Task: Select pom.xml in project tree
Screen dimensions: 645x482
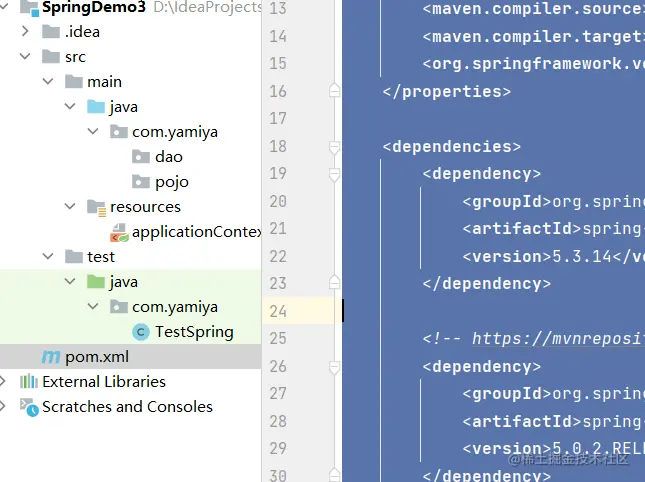Action: pyautogui.click(x=97, y=357)
